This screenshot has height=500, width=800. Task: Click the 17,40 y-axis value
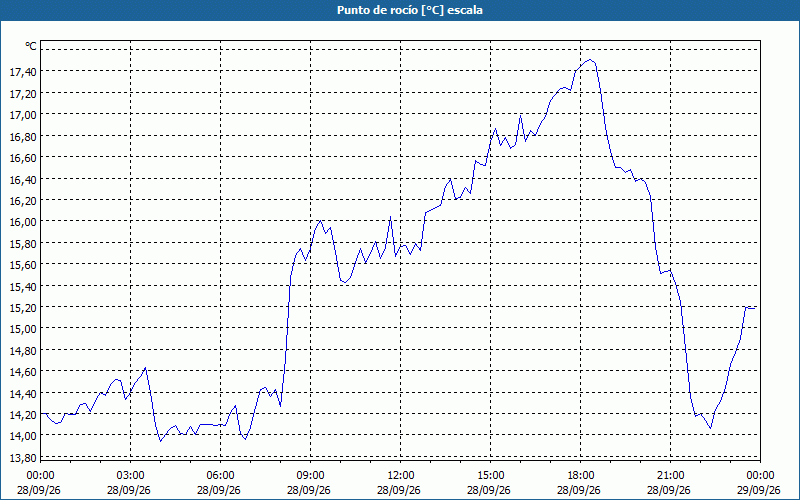tap(23, 72)
